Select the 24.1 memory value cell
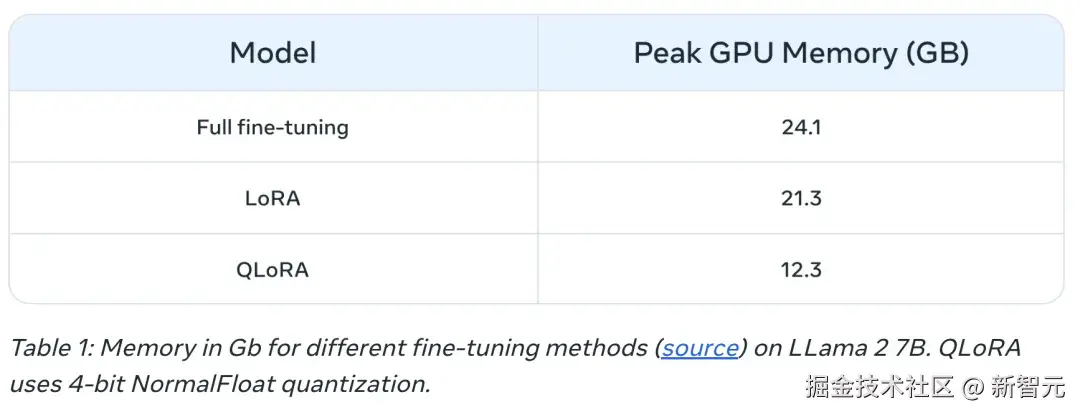This screenshot has height=415, width=1080. pos(801,127)
